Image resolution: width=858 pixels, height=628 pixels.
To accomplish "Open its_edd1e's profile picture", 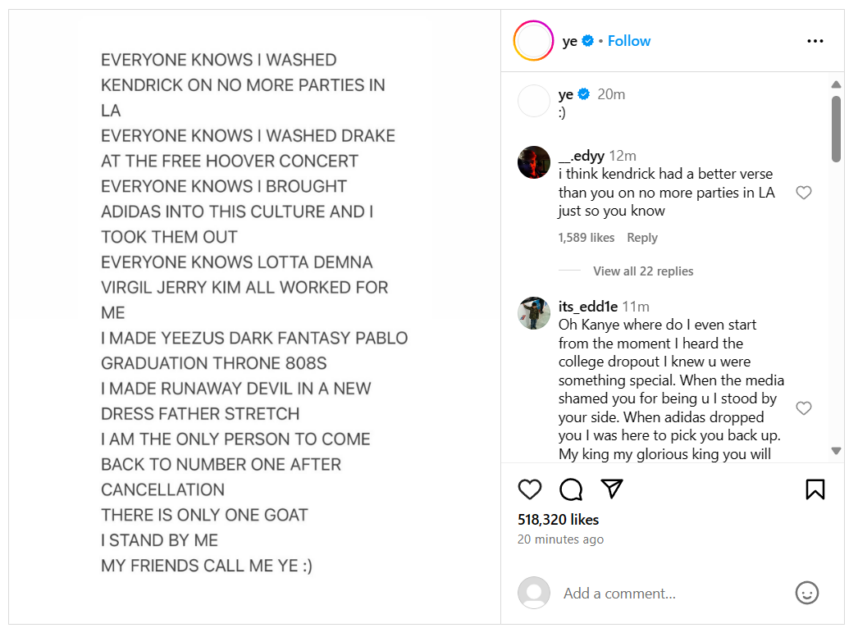I will [x=534, y=313].
